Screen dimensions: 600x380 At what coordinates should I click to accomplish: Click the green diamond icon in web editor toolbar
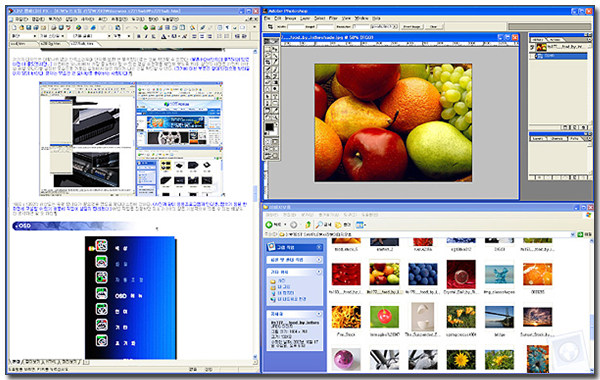145,28
